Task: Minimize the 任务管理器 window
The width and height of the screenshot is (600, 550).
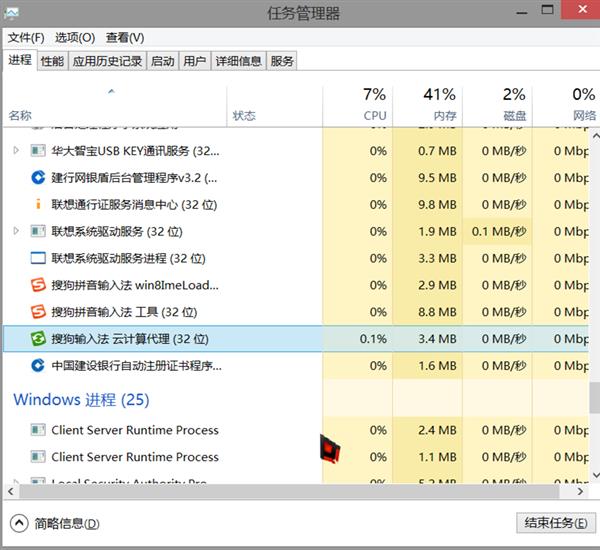Action: coord(522,11)
